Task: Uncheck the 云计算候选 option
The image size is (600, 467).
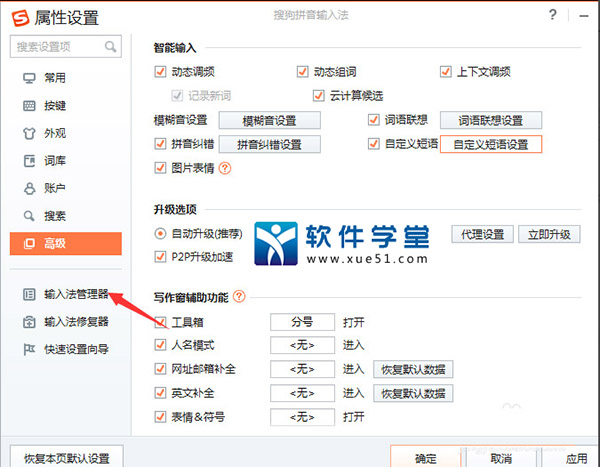Action: (318, 95)
